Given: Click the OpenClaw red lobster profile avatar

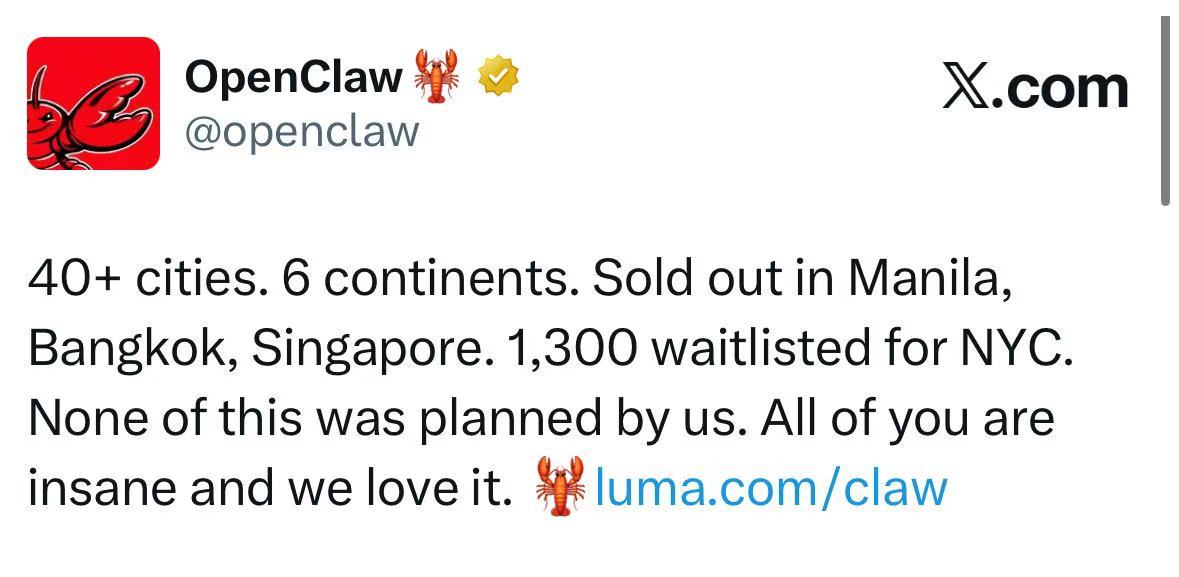Looking at the screenshot, I should (x=93, y=103).
